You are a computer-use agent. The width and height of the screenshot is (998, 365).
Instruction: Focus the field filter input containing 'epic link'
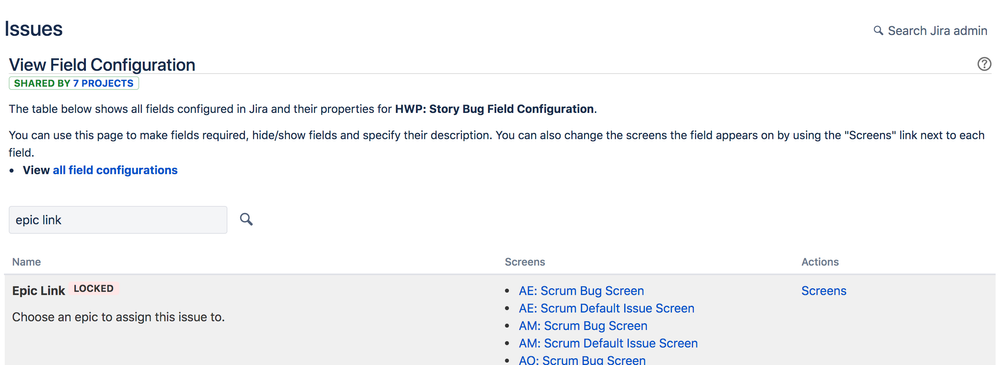point(118,220)
